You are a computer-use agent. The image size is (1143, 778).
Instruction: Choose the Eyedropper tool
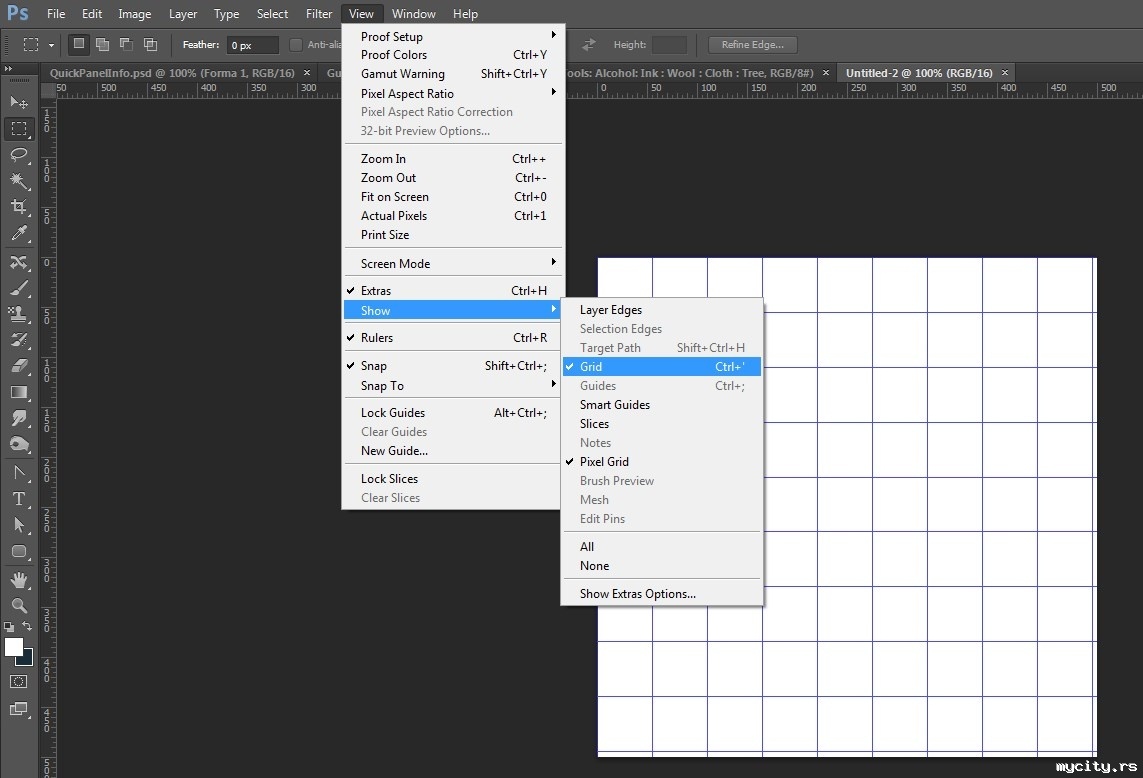19,234
